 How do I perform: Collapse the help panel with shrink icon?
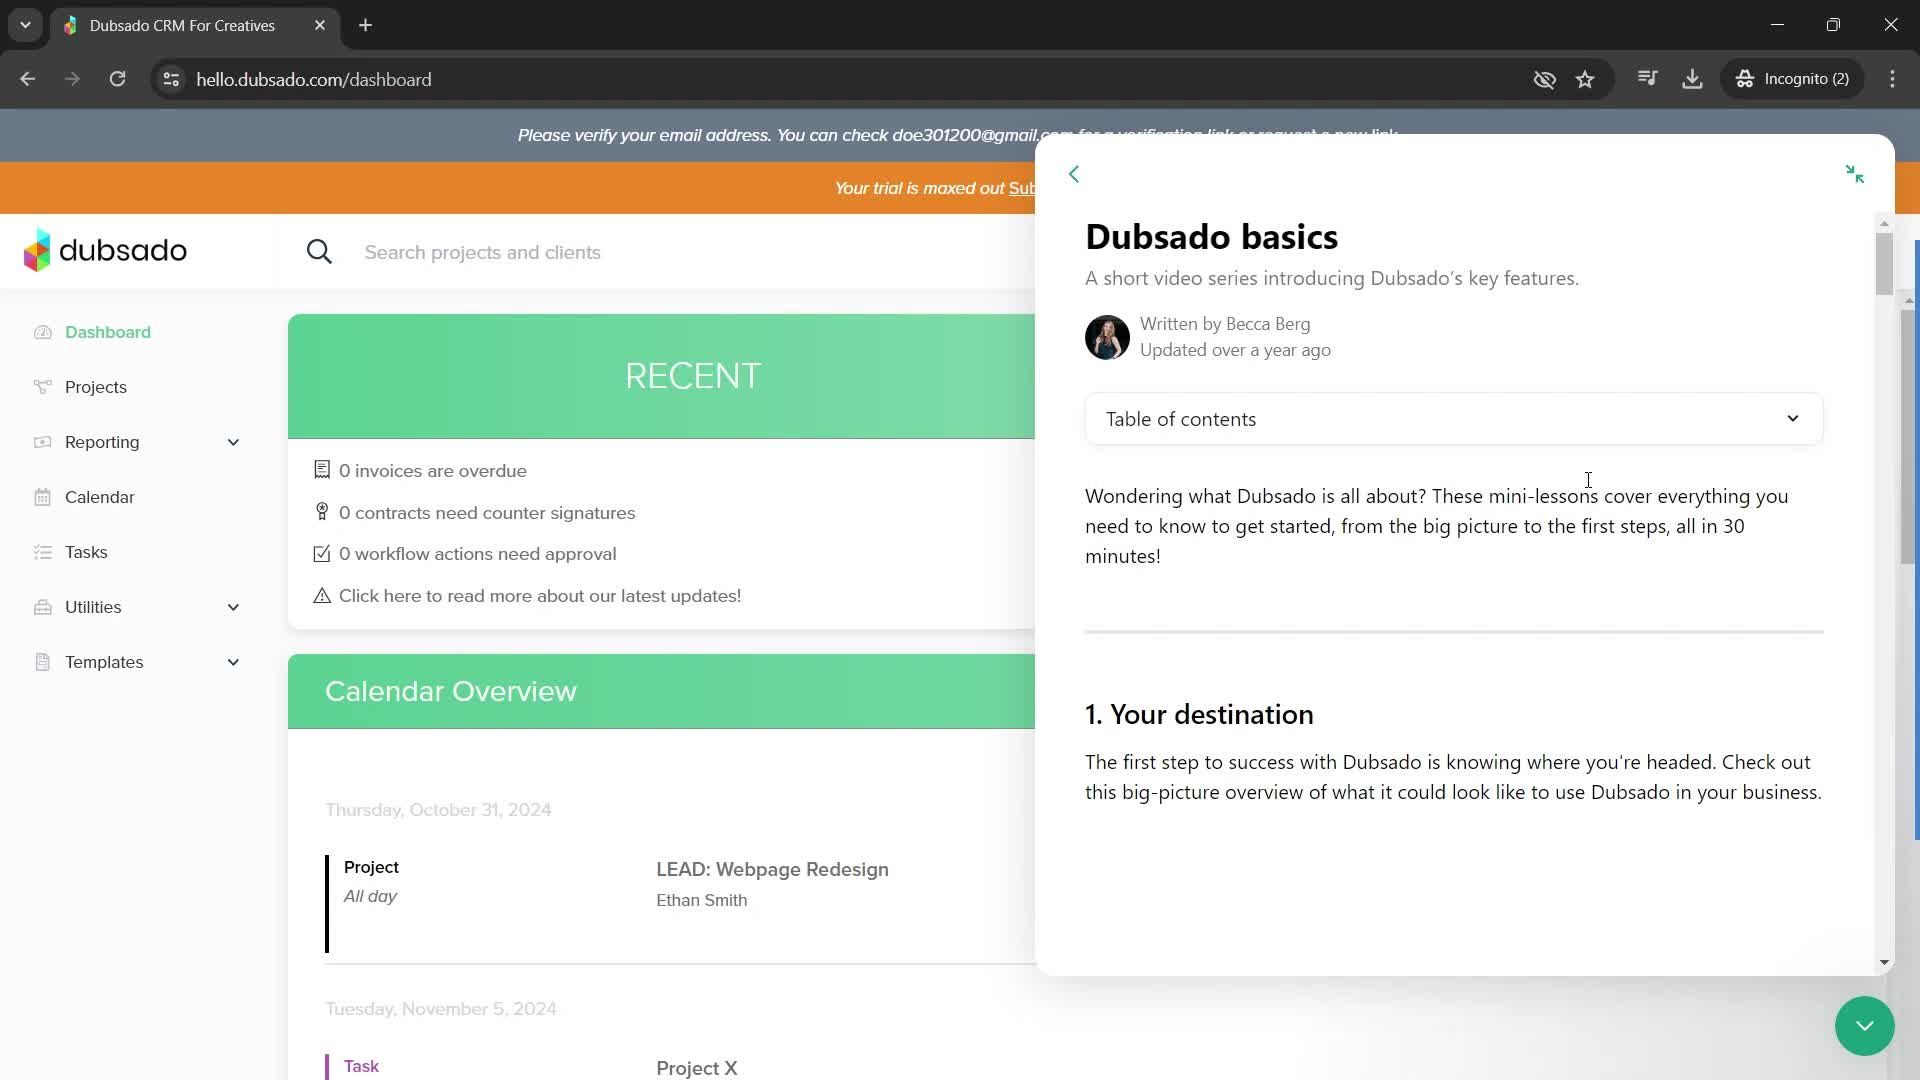1854,174
